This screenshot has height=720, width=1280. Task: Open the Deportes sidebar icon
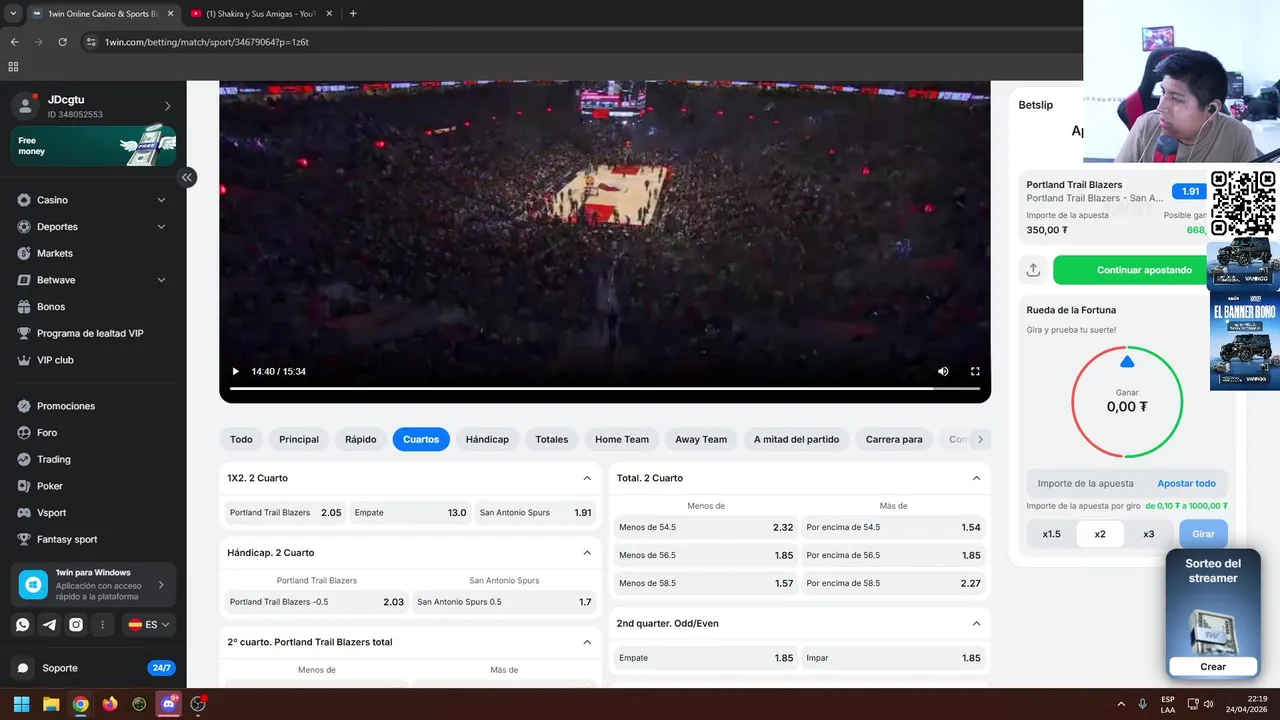(24, 227)
